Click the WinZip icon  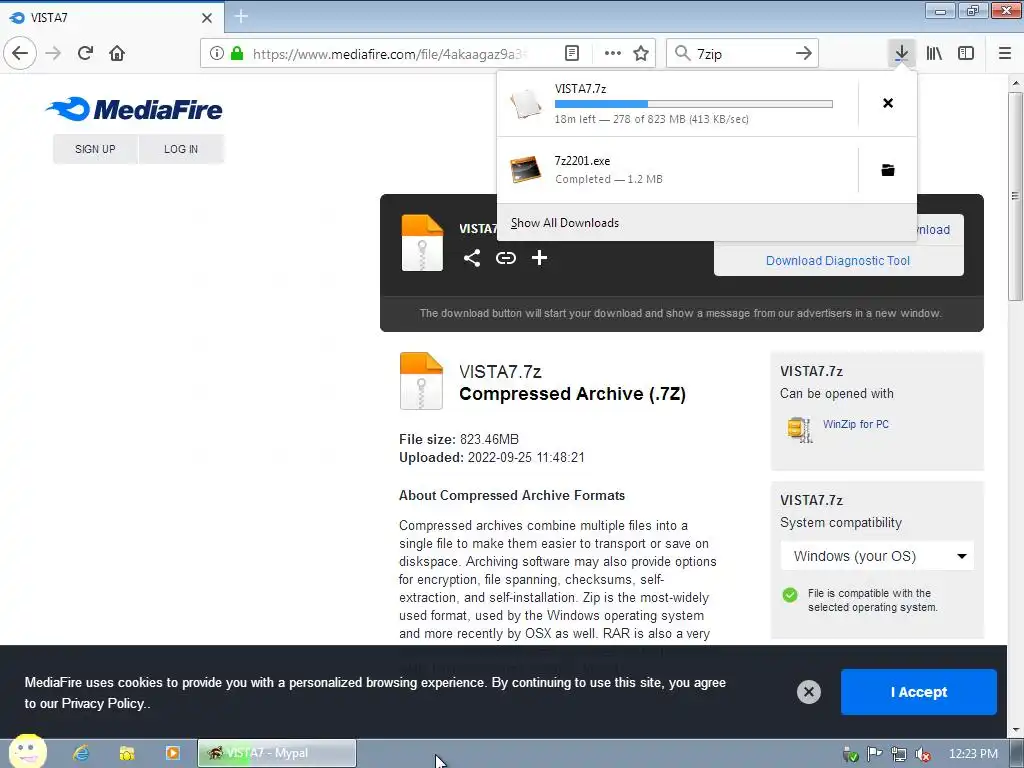(799, 430)
